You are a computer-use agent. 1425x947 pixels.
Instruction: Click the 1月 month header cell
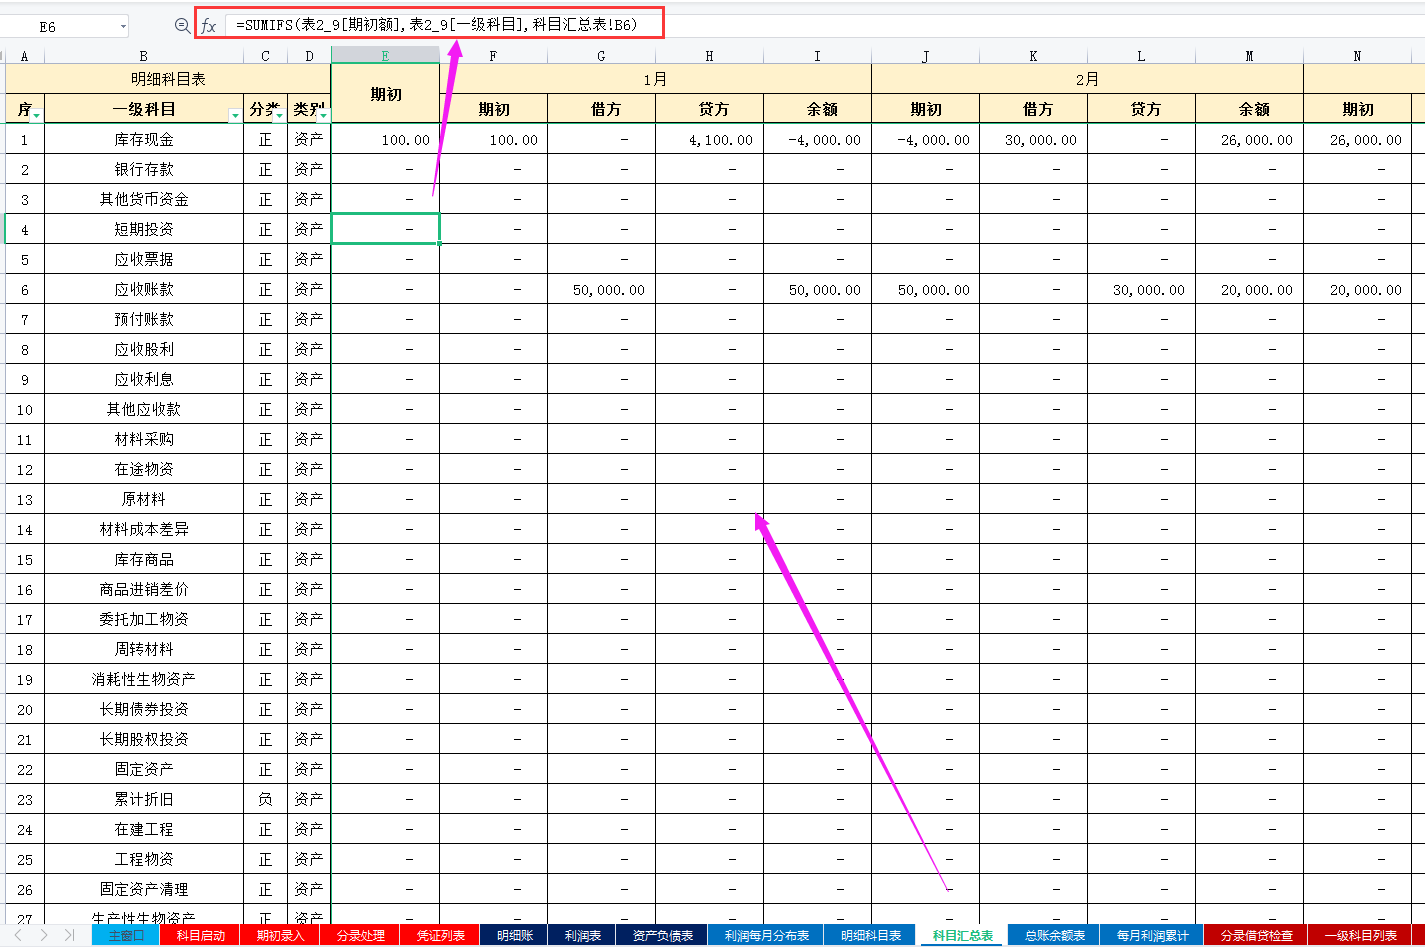pyautogui.click(x=655, y=79)
